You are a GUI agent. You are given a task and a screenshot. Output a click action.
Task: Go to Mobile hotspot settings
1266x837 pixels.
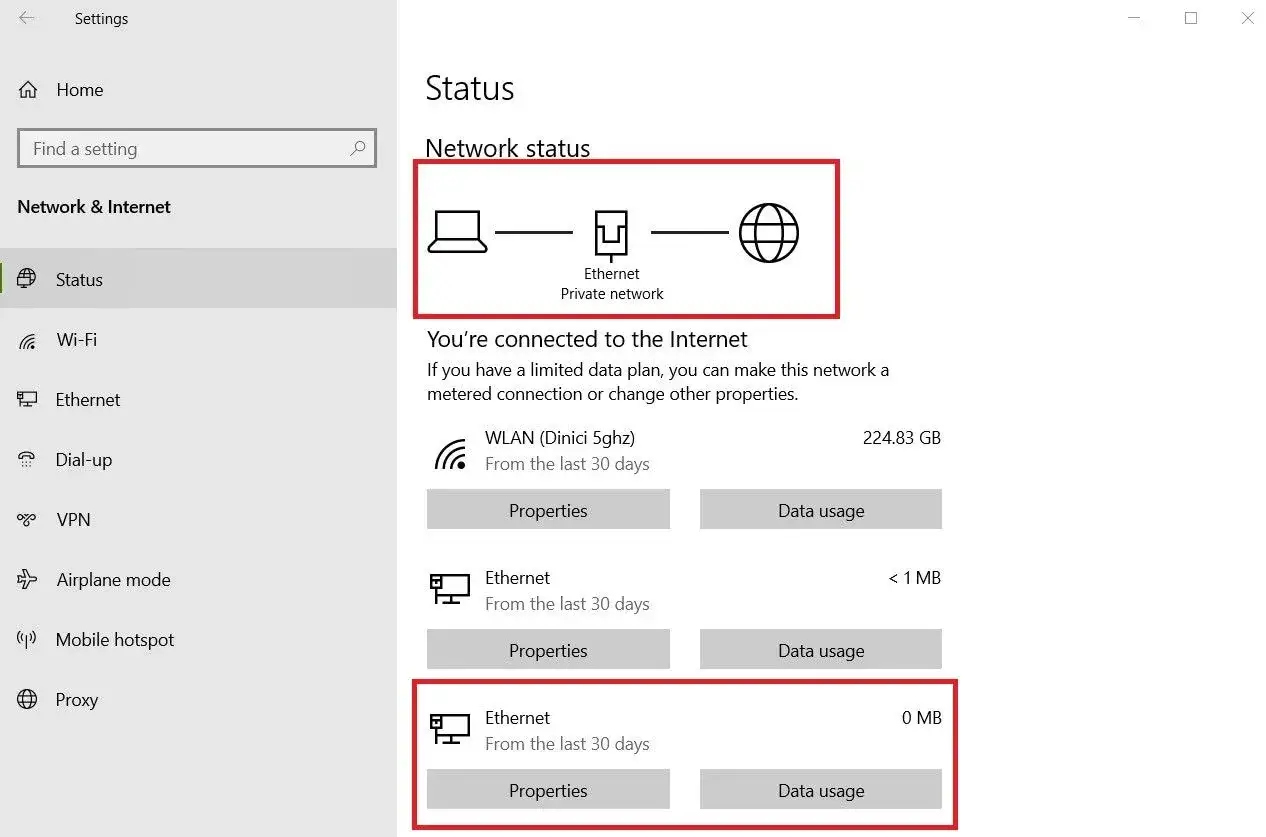click(198, 639)
